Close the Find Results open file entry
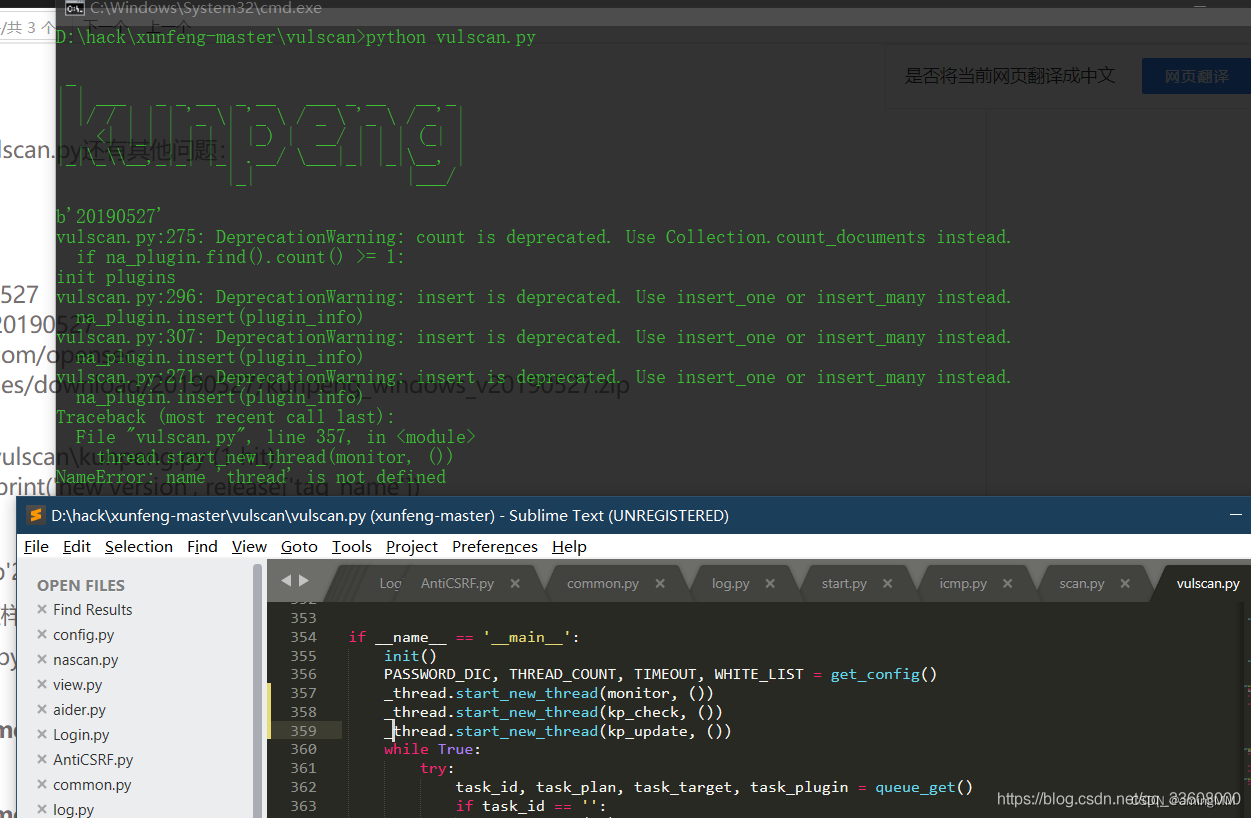 [x=42, y=610]
